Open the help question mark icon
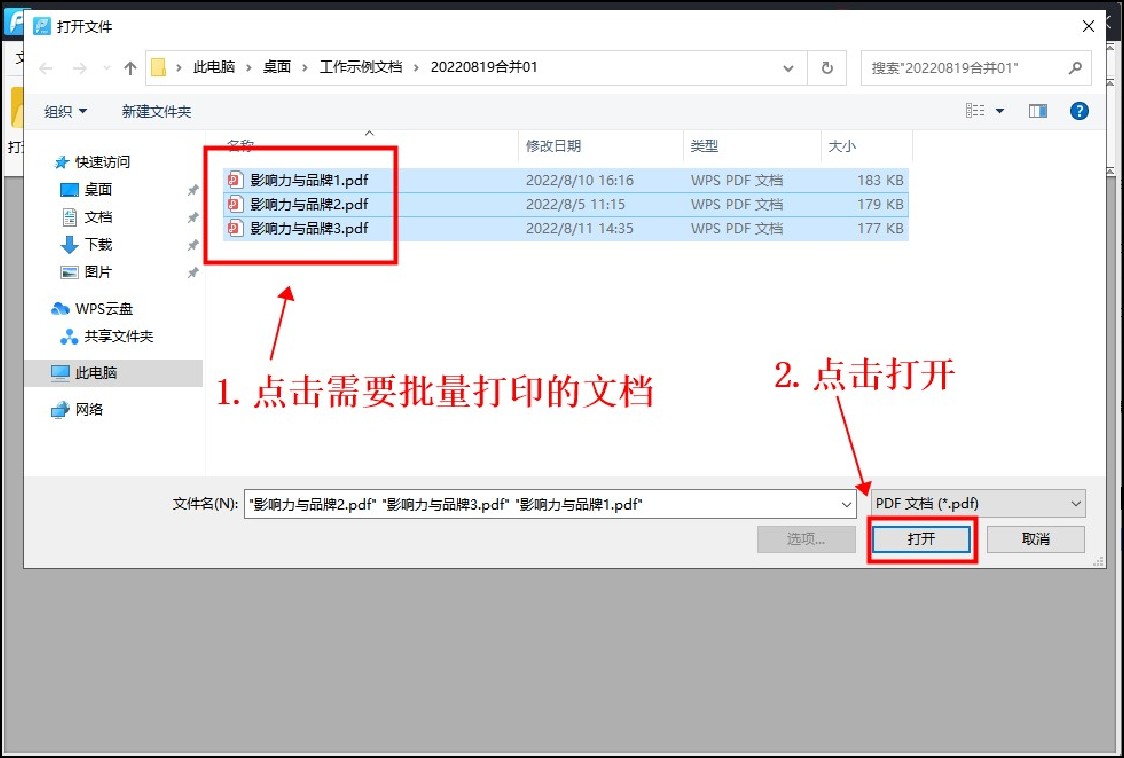The image size is (1124, 758). tap(1079, 110)
